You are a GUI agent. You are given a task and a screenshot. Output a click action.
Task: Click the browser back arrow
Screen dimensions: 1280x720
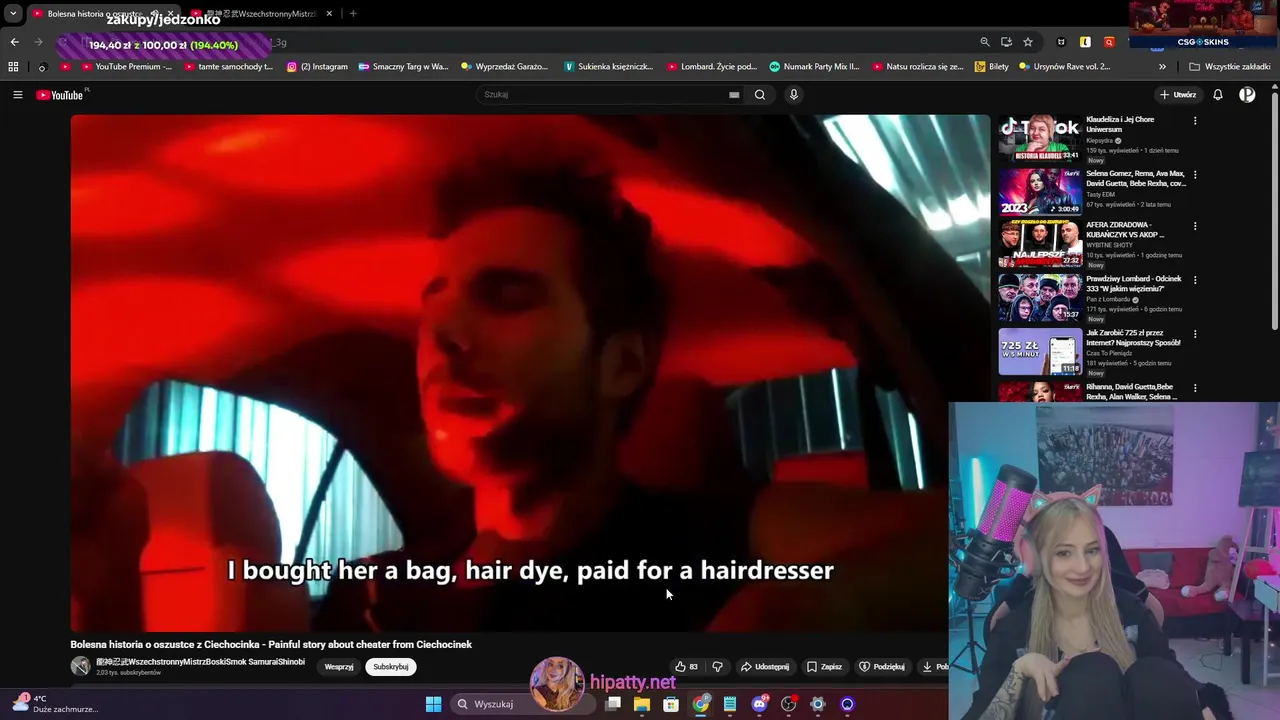click(x=14, y=42)
